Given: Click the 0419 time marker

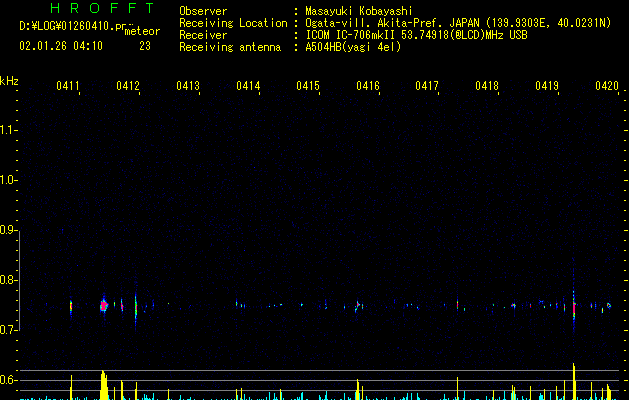Looking at the screenshot, I should 547,85.
